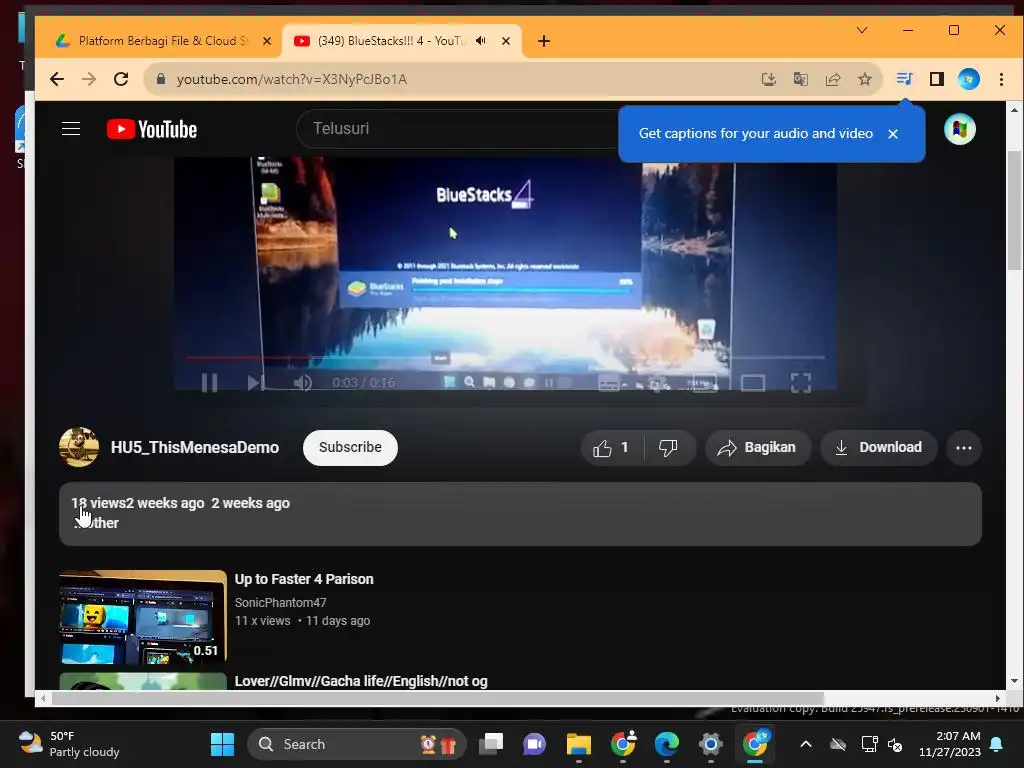Open the YouTube account avatar
This screenshot has height=768, width=1024.
click(x=959, y=129)
